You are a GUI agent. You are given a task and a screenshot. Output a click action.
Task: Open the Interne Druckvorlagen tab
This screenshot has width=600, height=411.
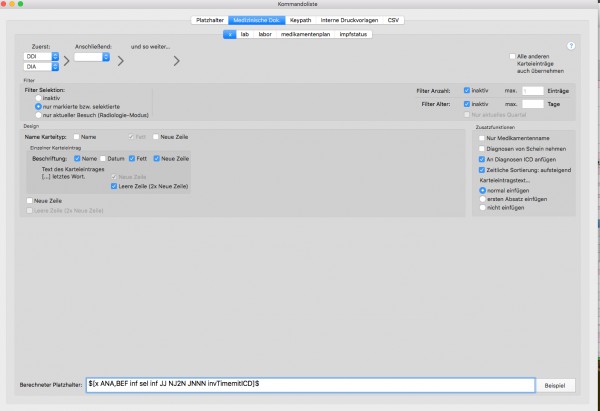click(x=349, y=20)
